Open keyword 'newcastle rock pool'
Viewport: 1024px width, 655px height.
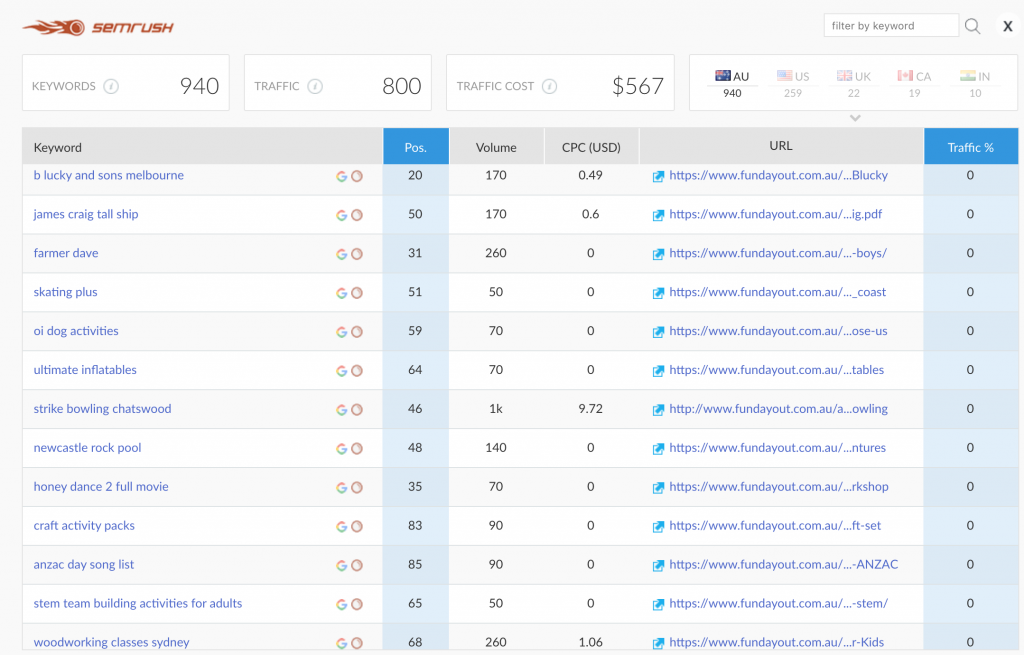click(88, 448)
